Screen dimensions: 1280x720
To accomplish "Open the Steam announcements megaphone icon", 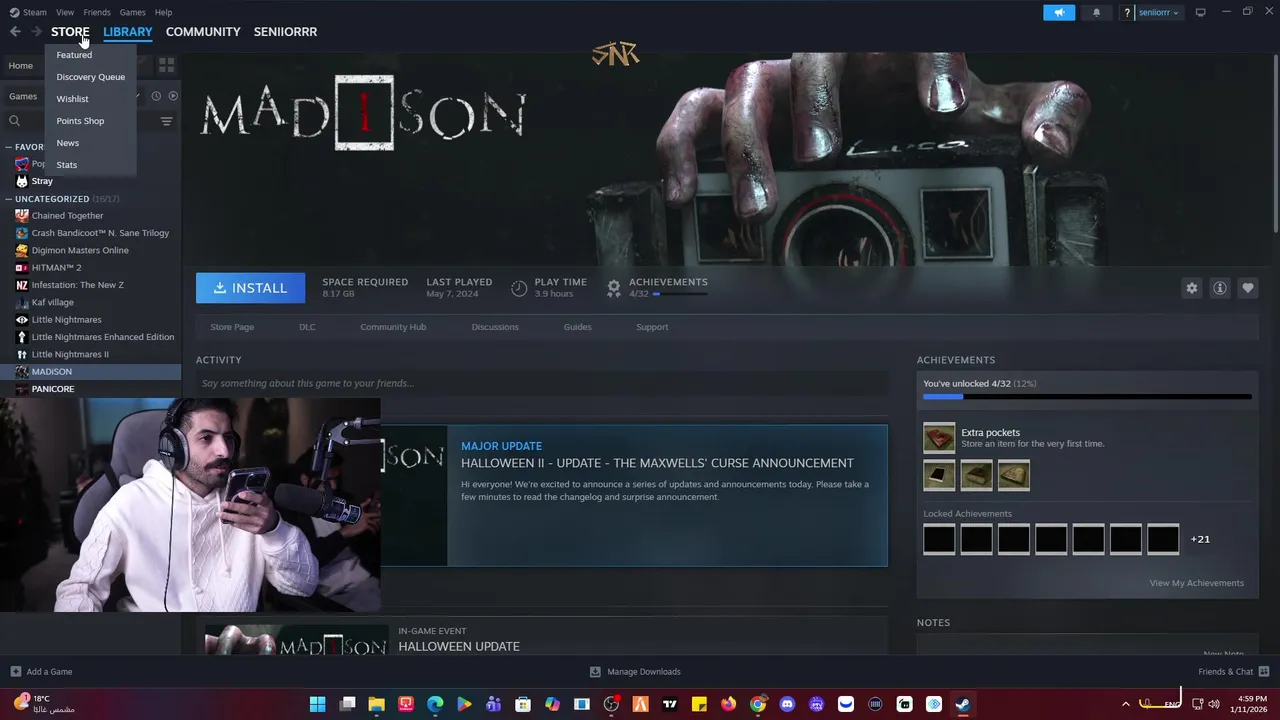I will 1059,12.
